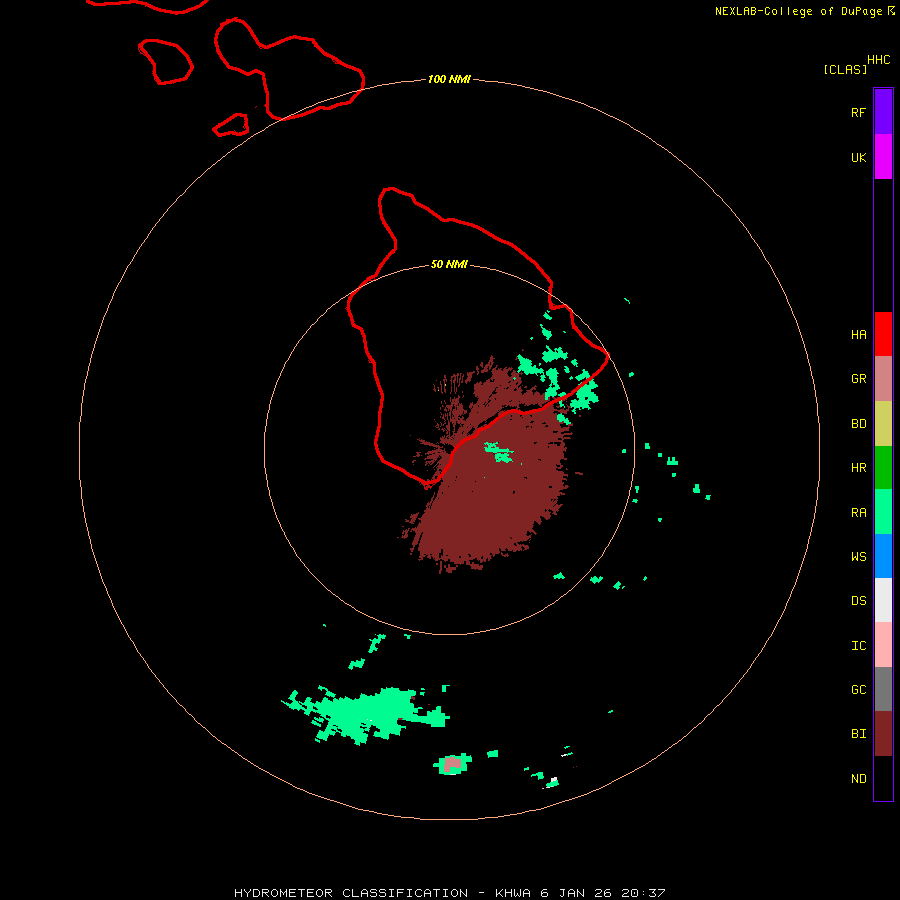
Task: Click the DS white legend swatch
Action: click(x=883, y=600)
